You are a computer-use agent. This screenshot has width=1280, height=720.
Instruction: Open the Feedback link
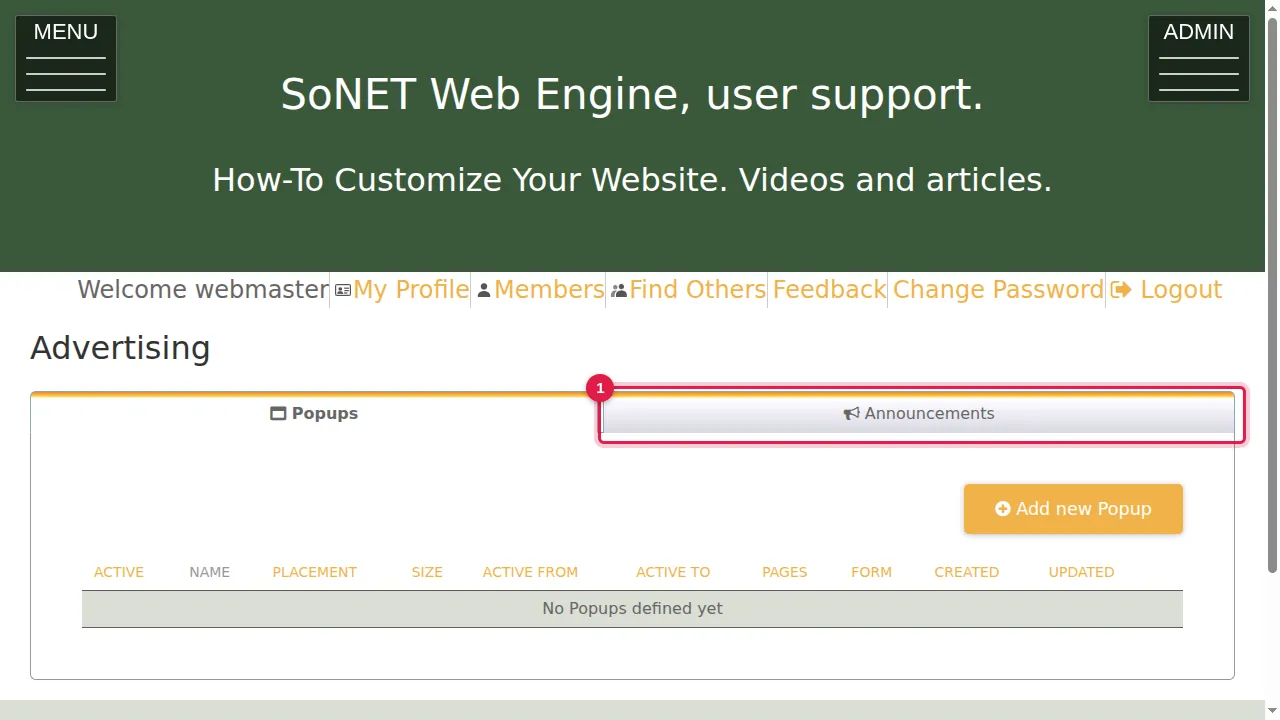829,290
